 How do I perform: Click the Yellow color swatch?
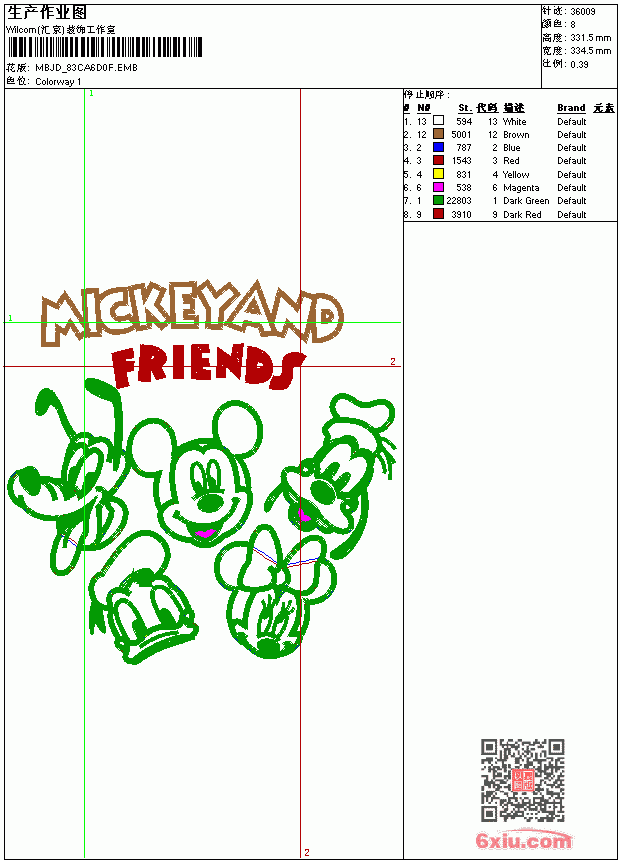[438, 174]
